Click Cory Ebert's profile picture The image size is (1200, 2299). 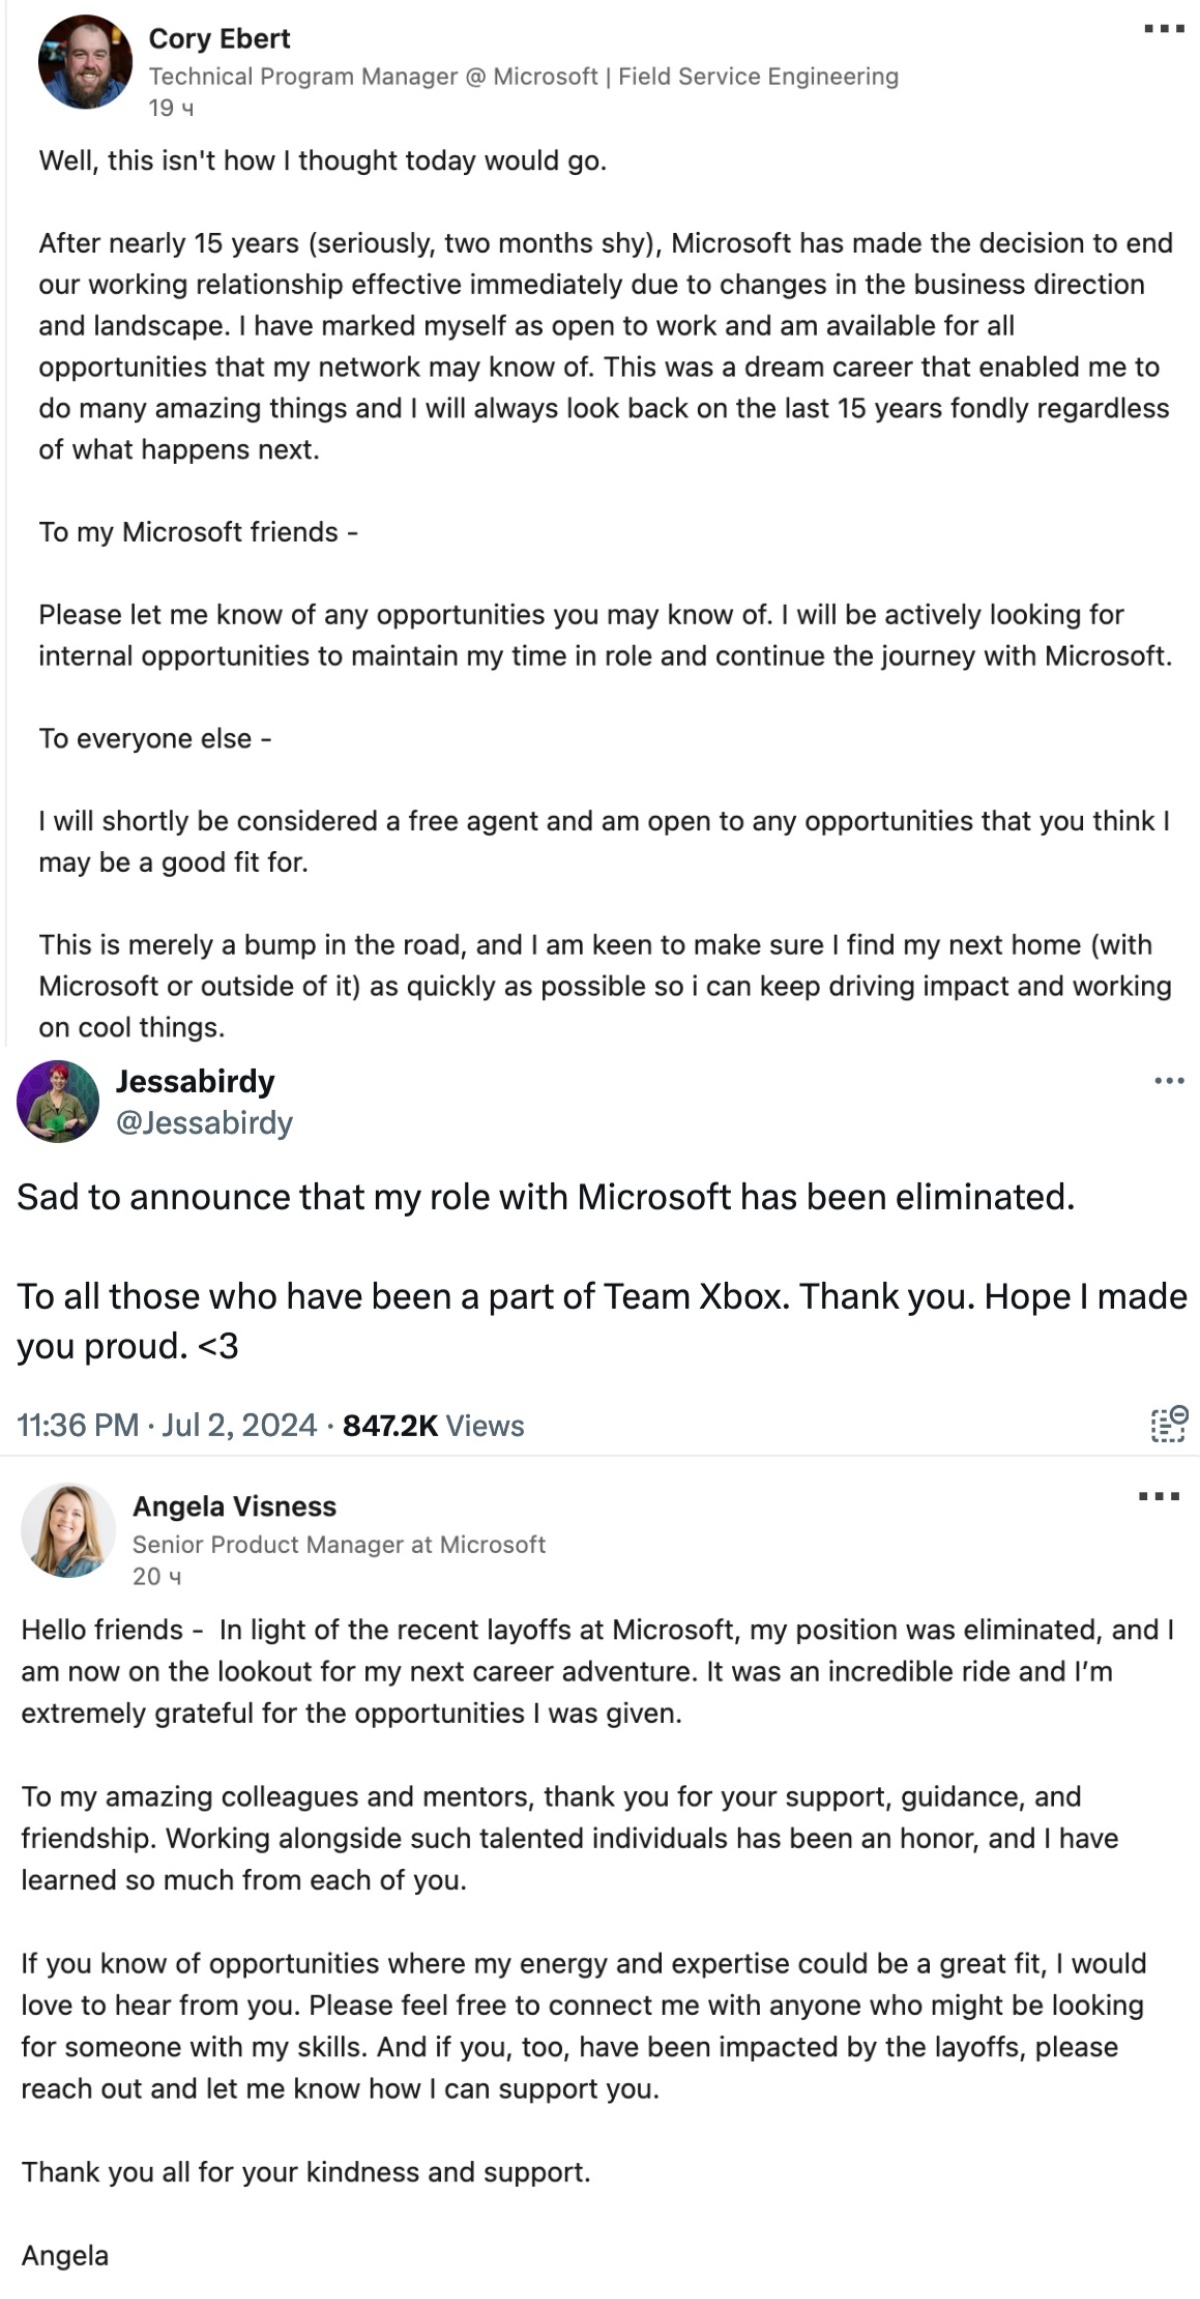point(85,62)
